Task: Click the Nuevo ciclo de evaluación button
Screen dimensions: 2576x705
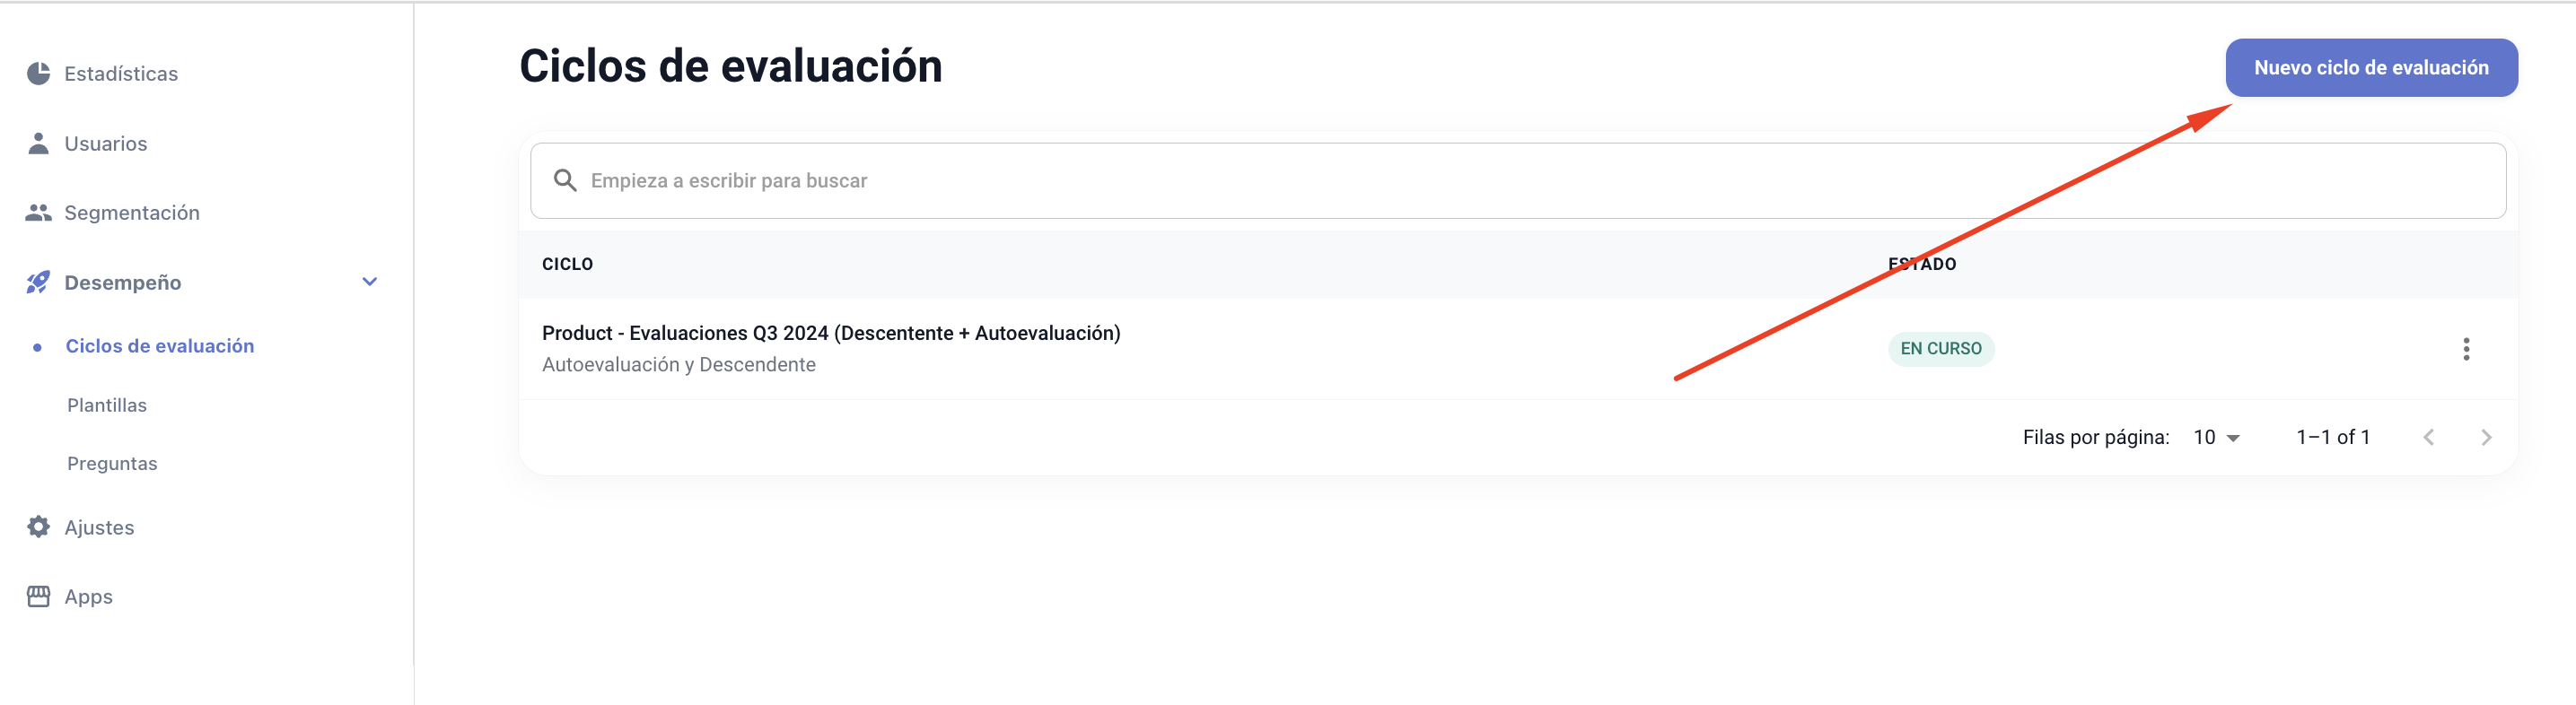Action: coord(2370,68)
